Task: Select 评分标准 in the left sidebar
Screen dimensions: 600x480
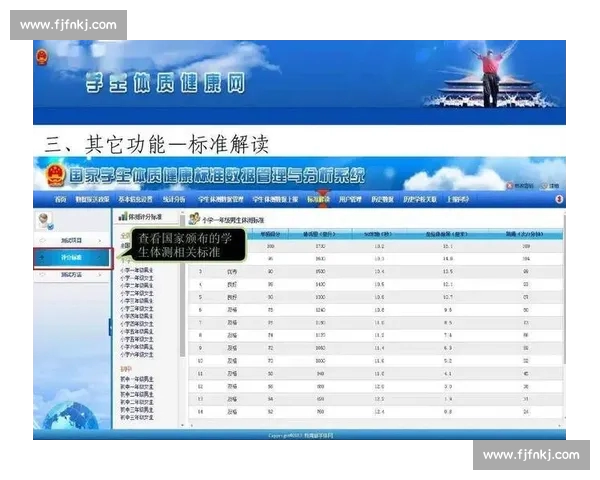Action: coord(71,258)
